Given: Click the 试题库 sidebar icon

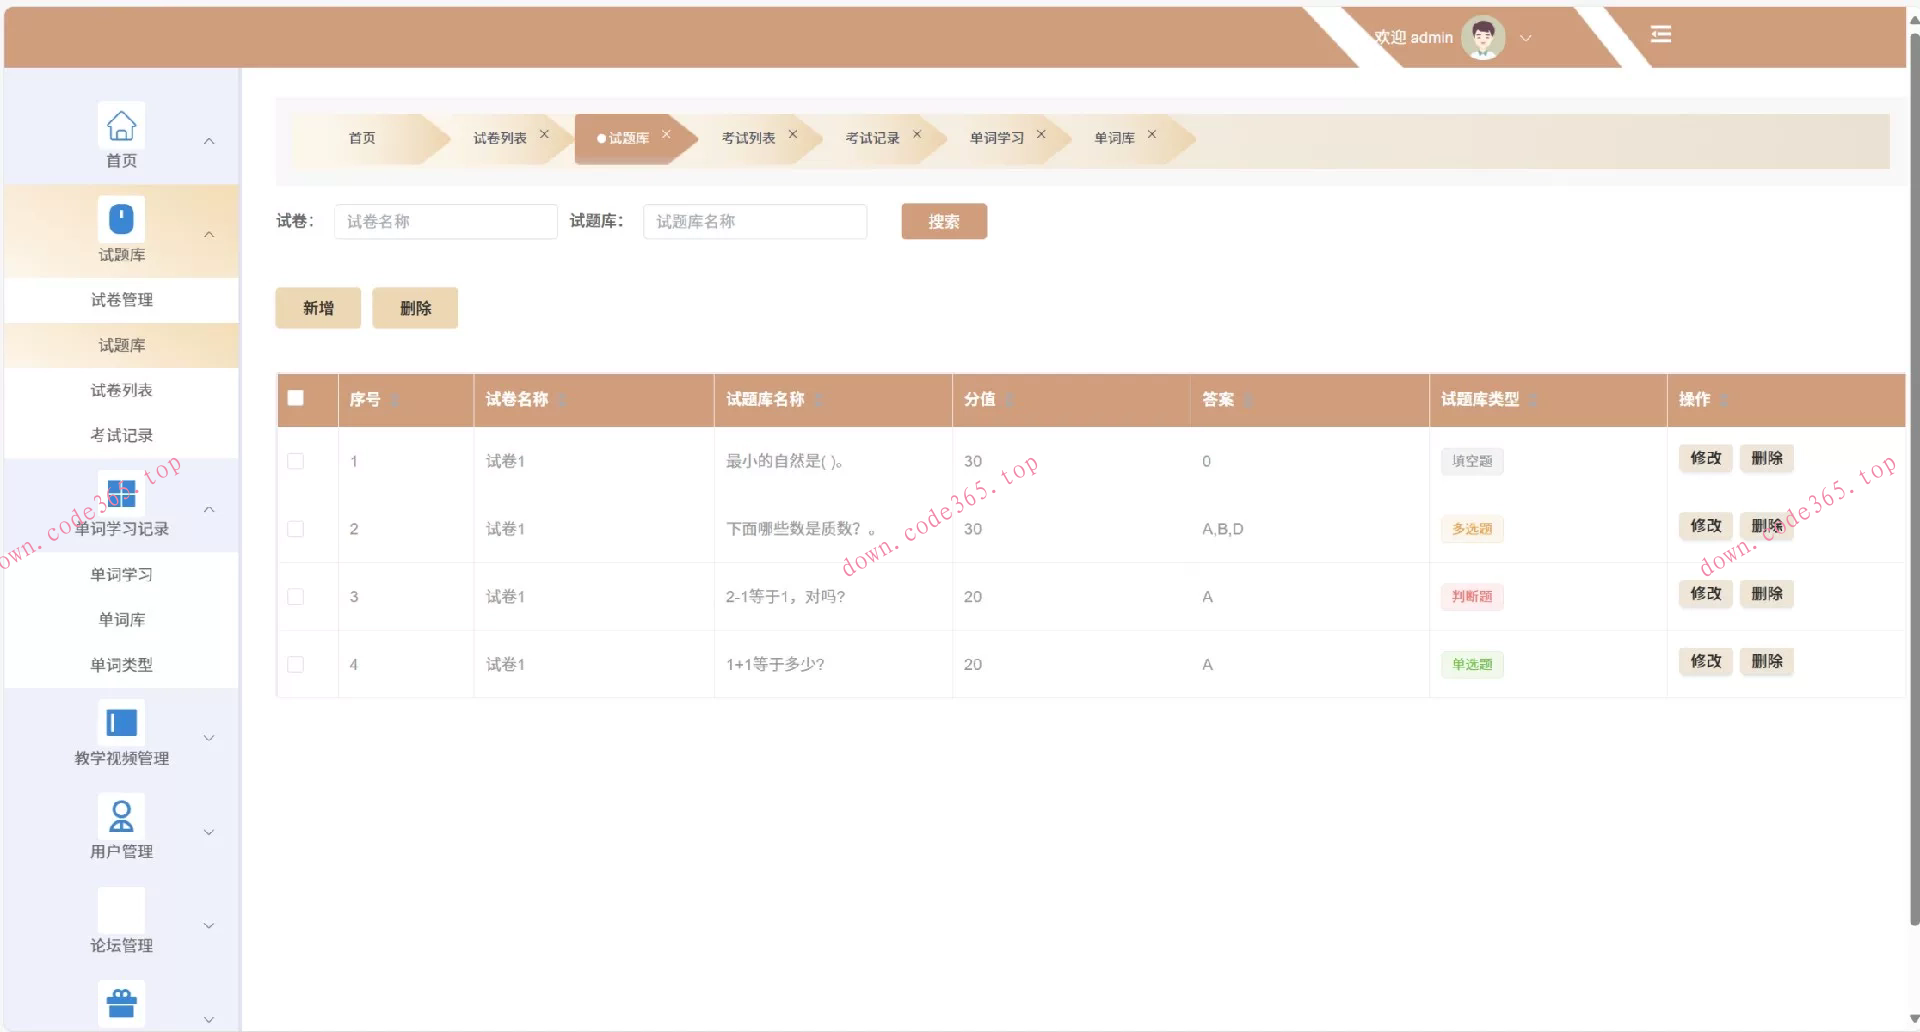Looking at the screenshot, I should point(121,218).
